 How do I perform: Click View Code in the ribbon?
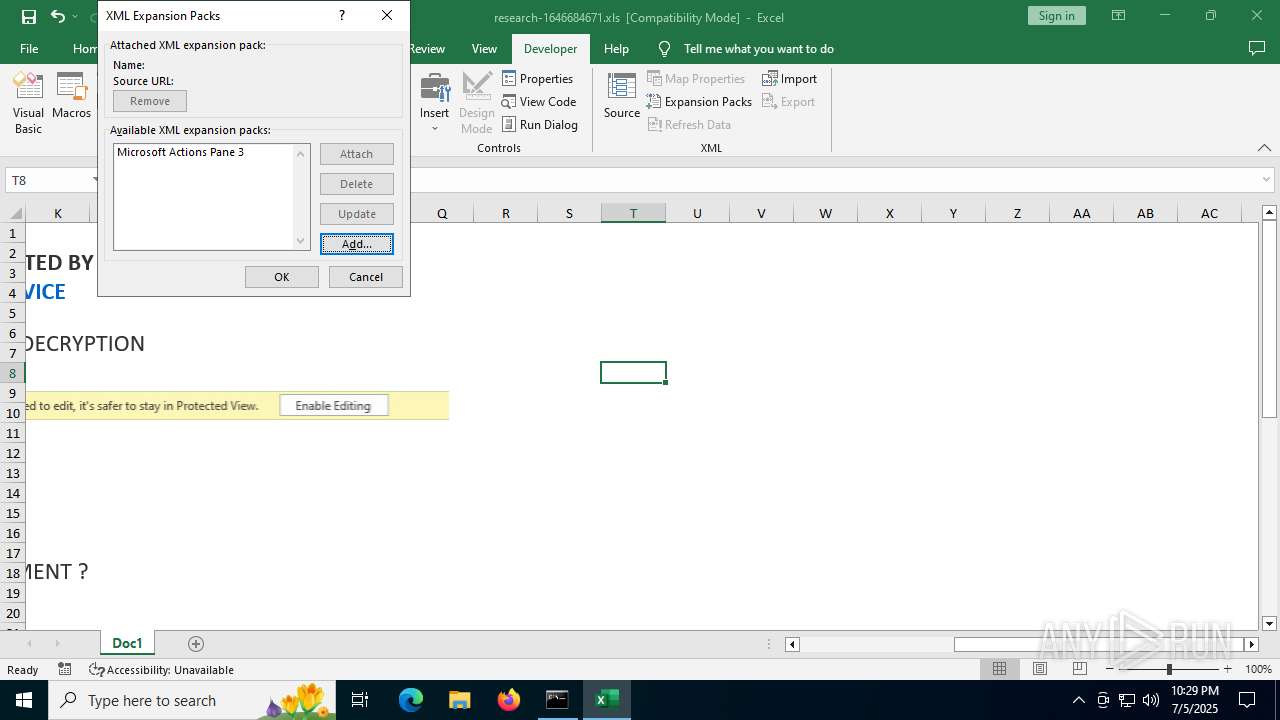pyautogui.click(x=539, y=102)
